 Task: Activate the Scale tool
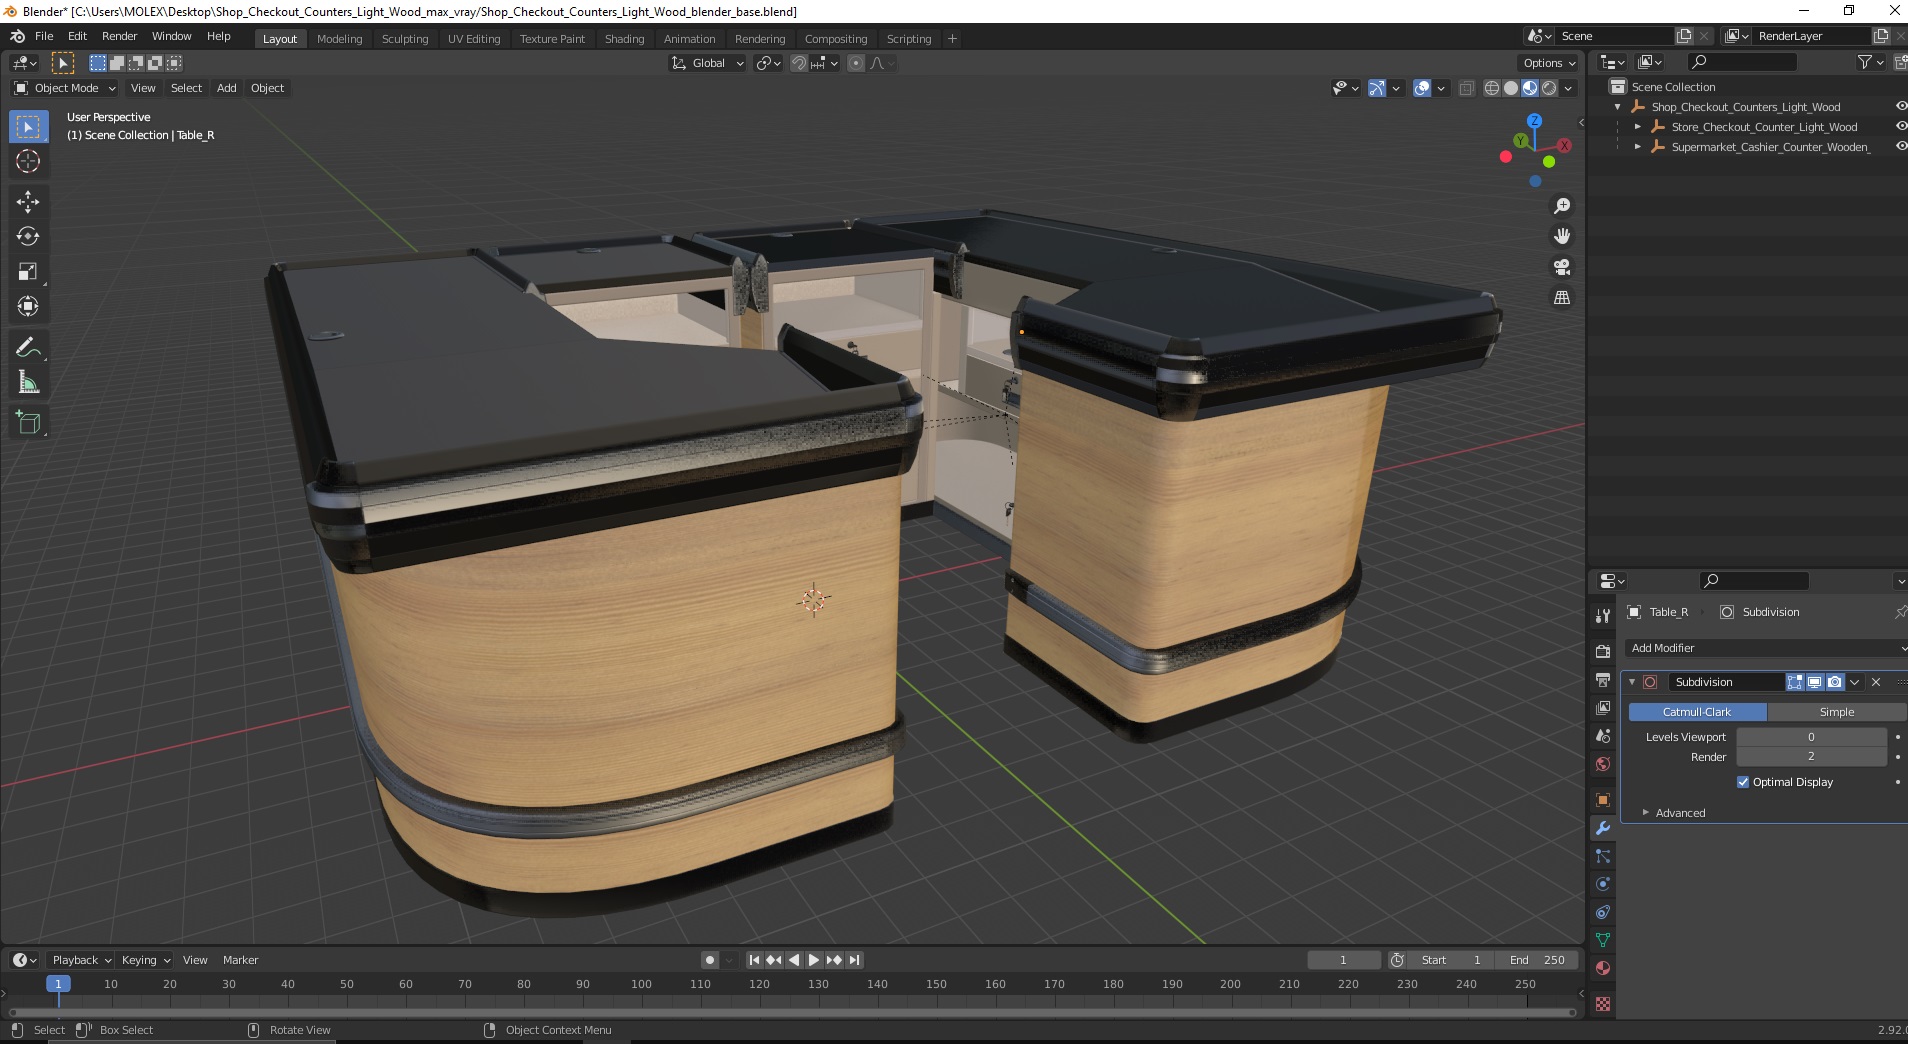tap(28, 272)
